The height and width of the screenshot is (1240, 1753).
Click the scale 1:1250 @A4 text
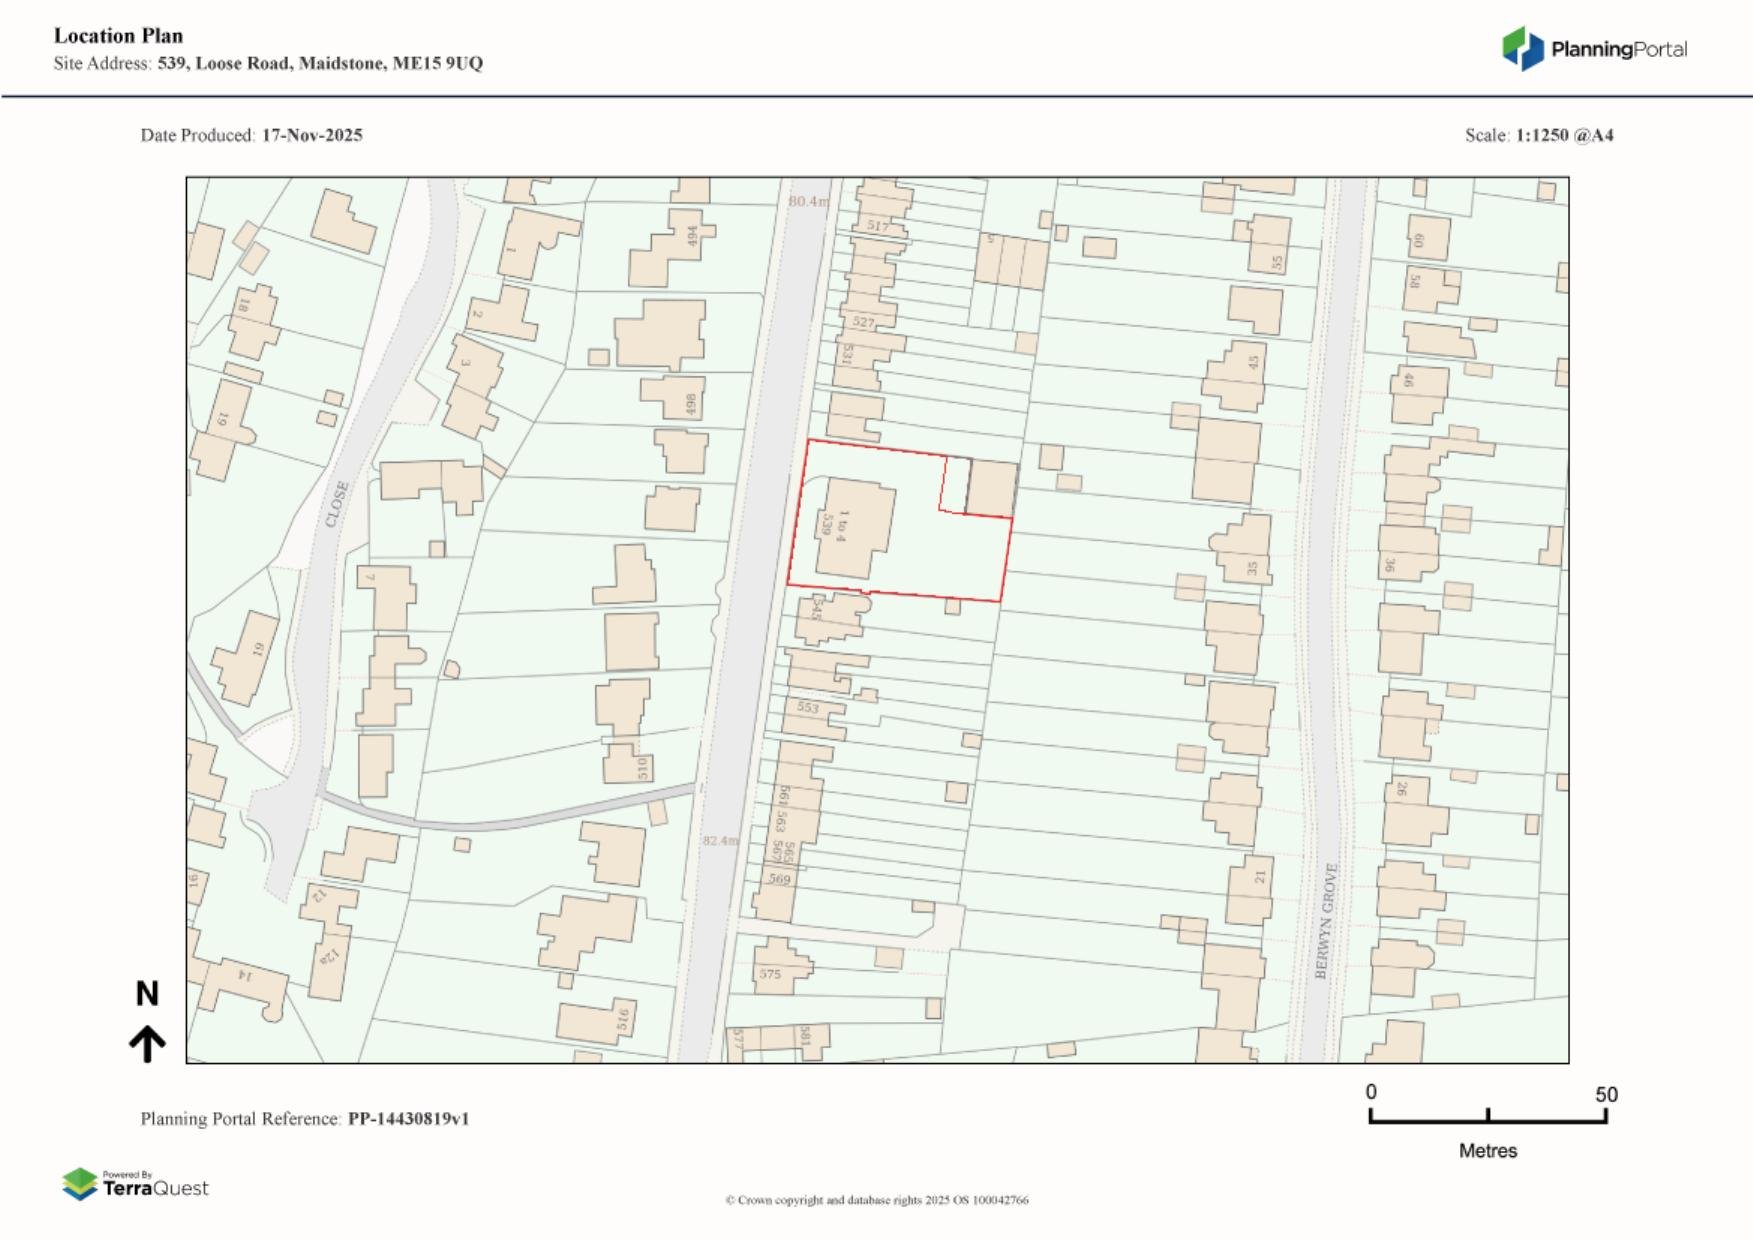[1564, 135]
